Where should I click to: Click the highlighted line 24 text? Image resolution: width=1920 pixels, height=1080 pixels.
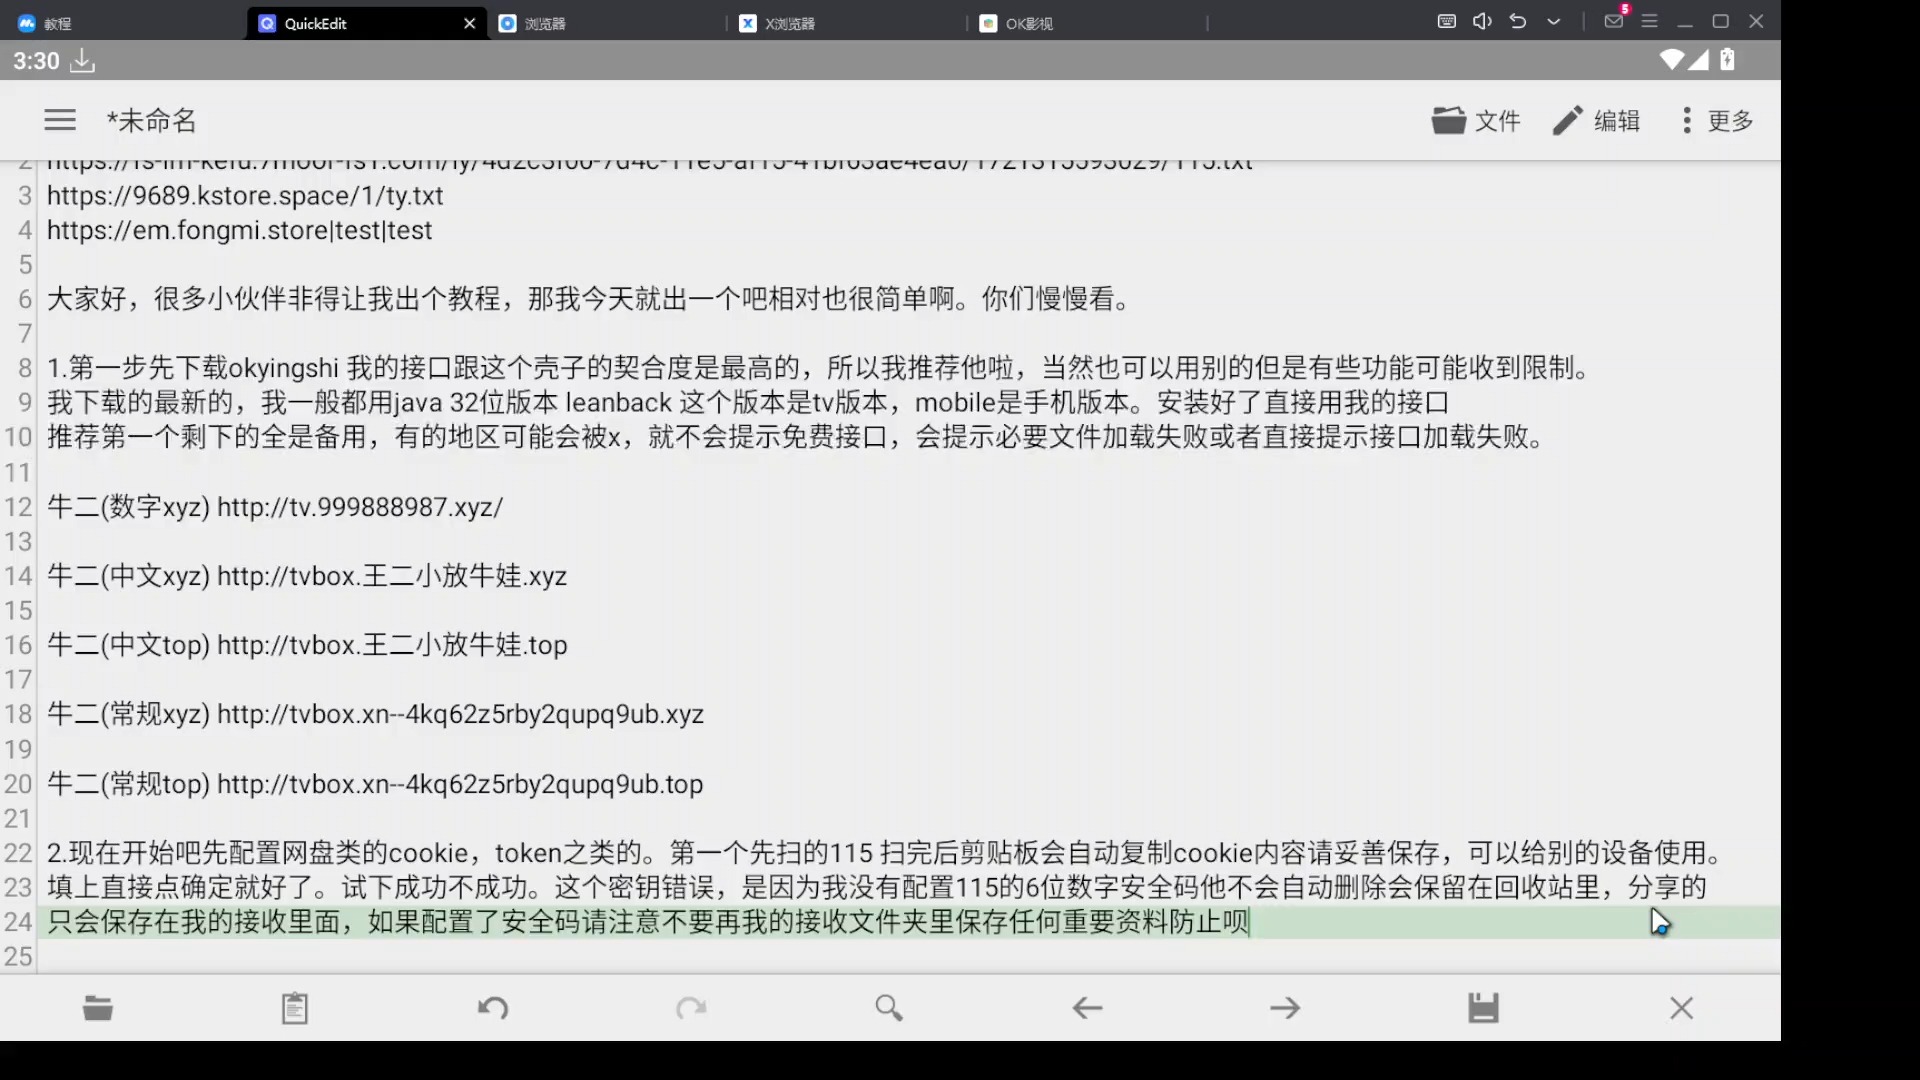click(x=648, y=922)
